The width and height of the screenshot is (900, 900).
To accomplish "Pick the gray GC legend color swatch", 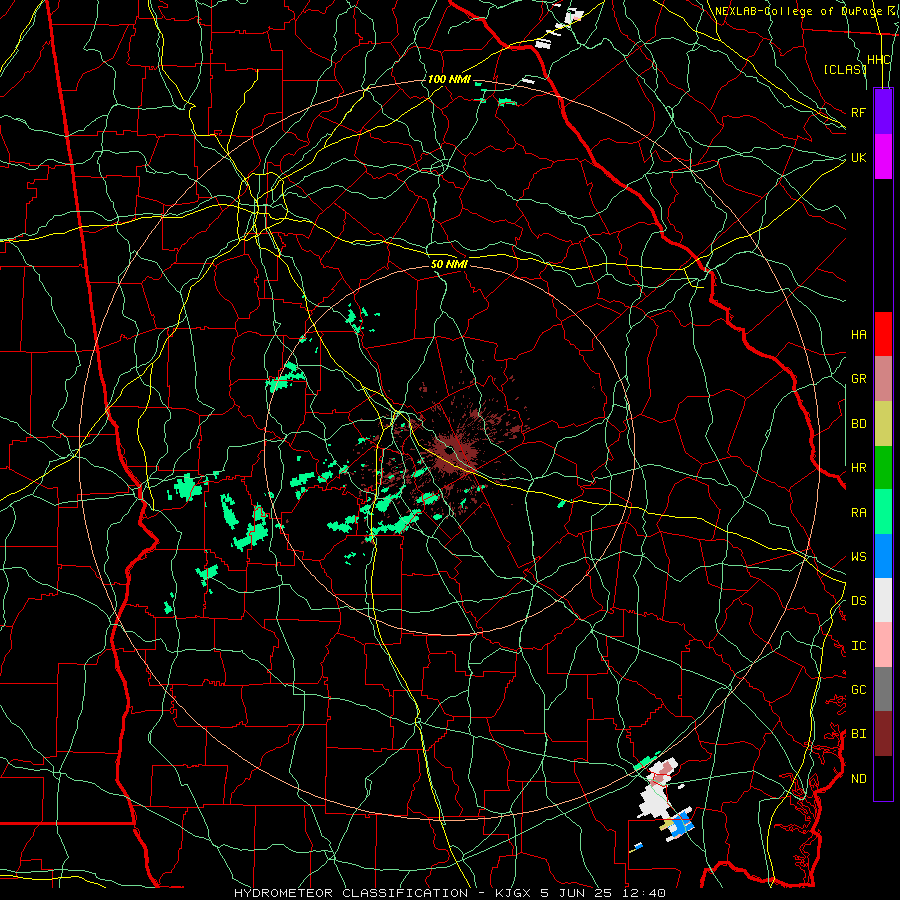I will tap(883, 689).
